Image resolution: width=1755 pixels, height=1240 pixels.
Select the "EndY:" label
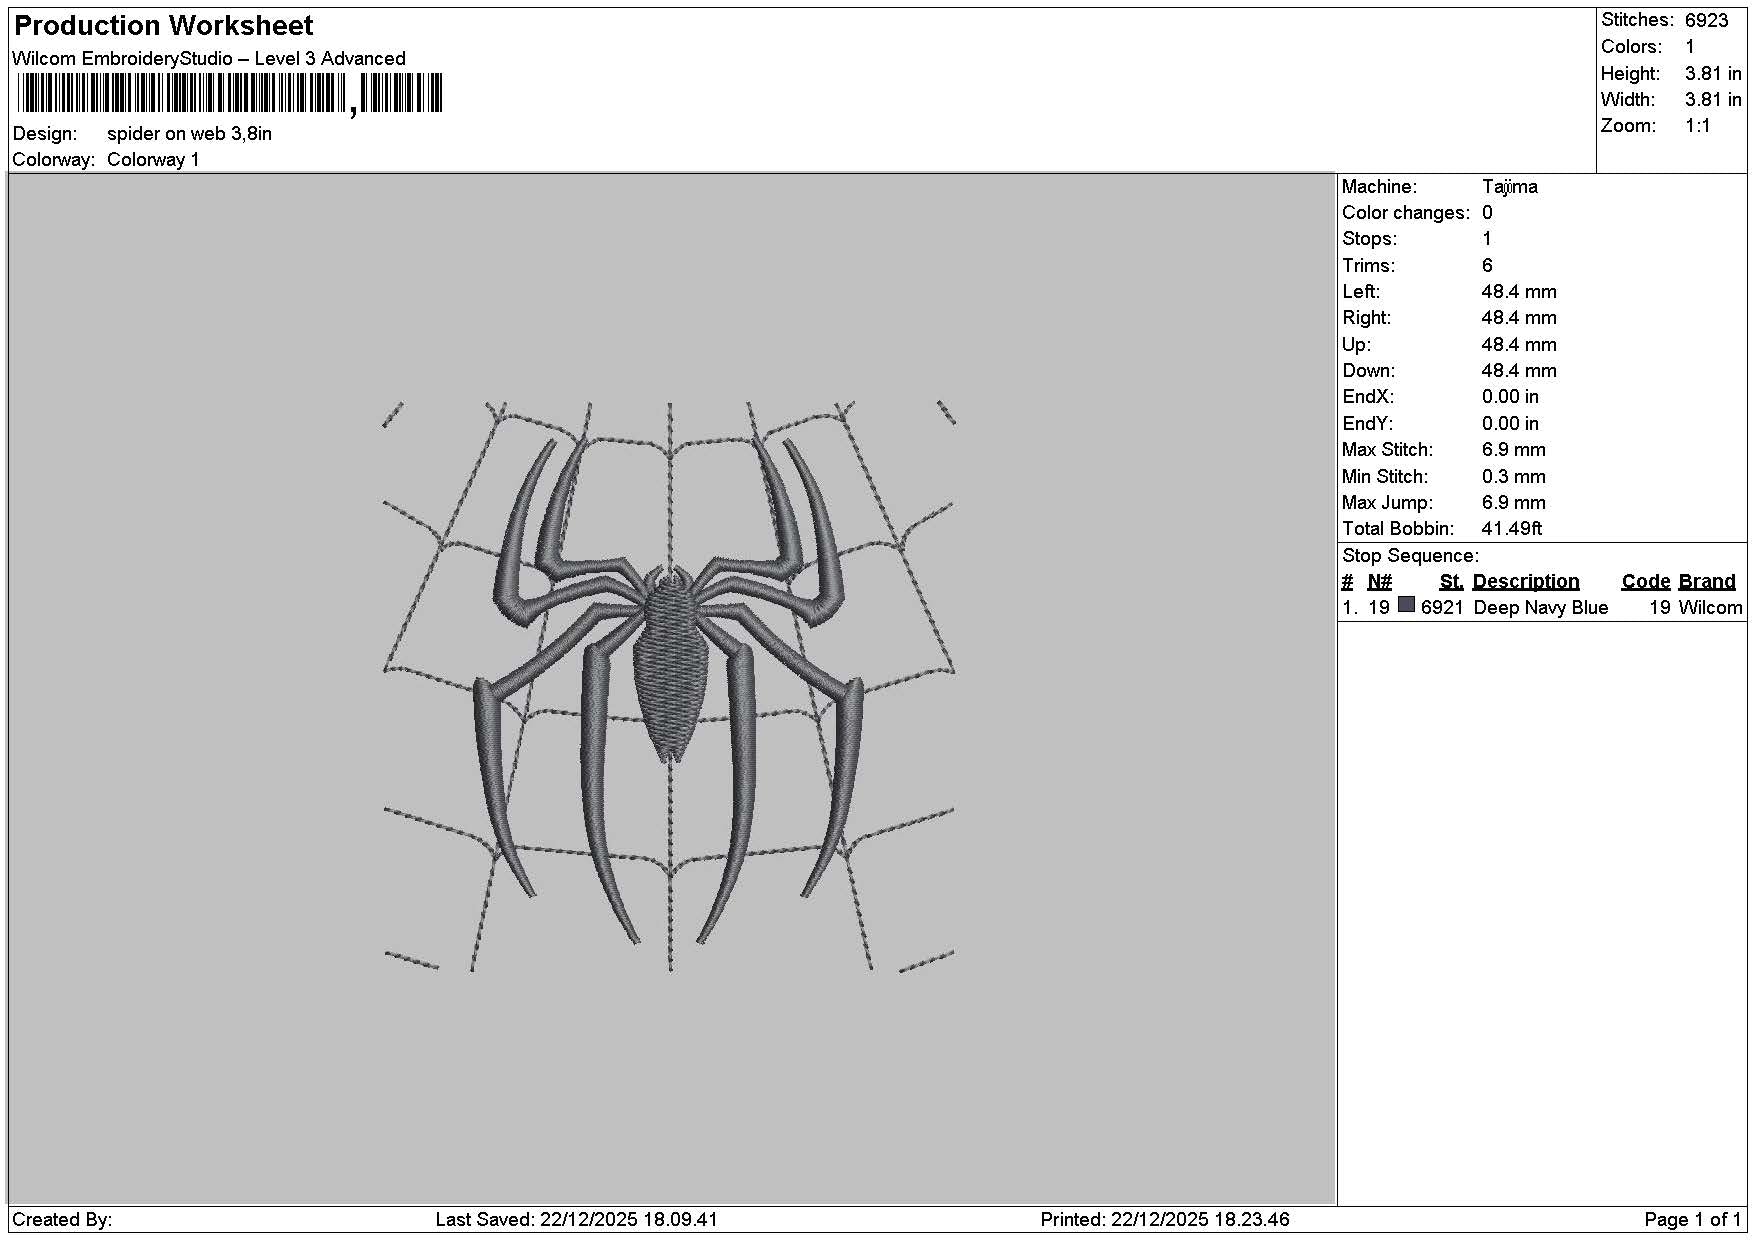tap(1368, 424)
